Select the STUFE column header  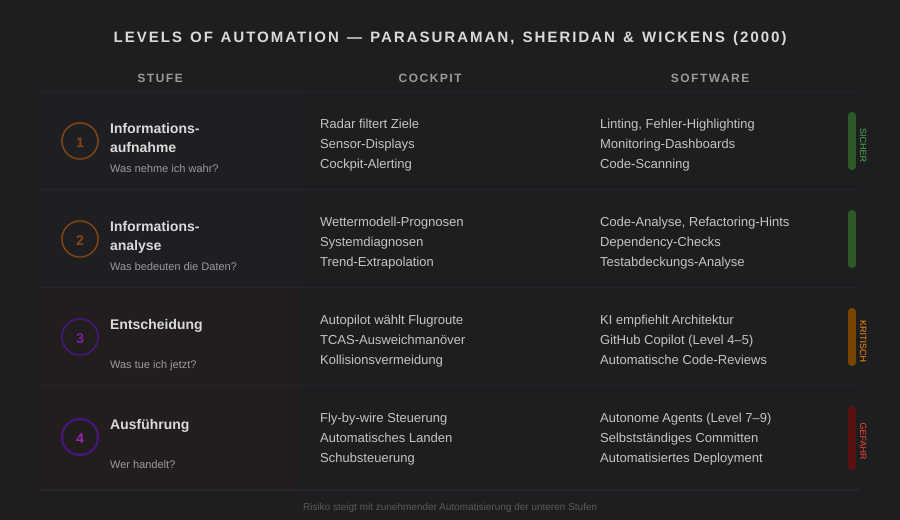click(161, 78)
